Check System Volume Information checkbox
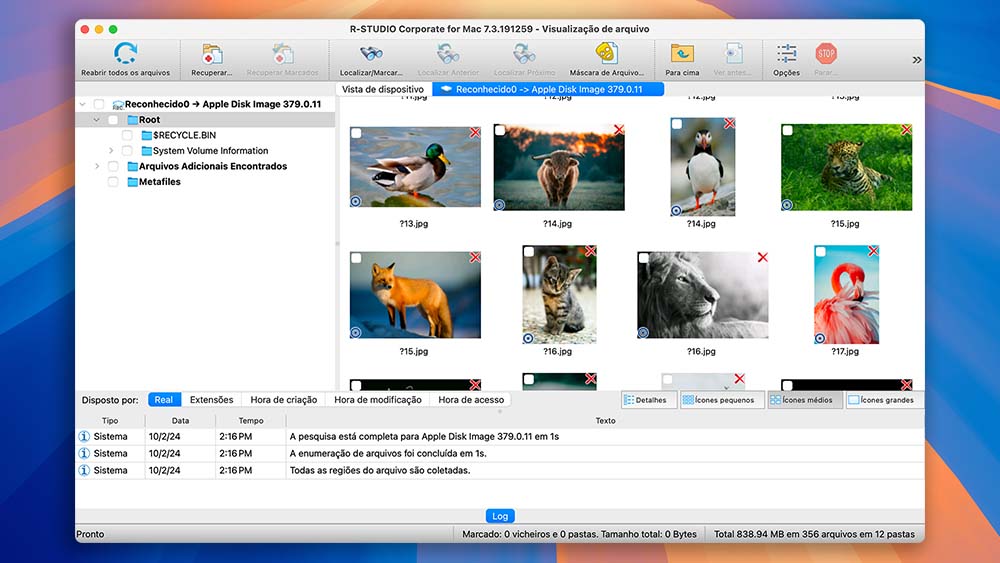The image size is (1000, 563). 127,151
